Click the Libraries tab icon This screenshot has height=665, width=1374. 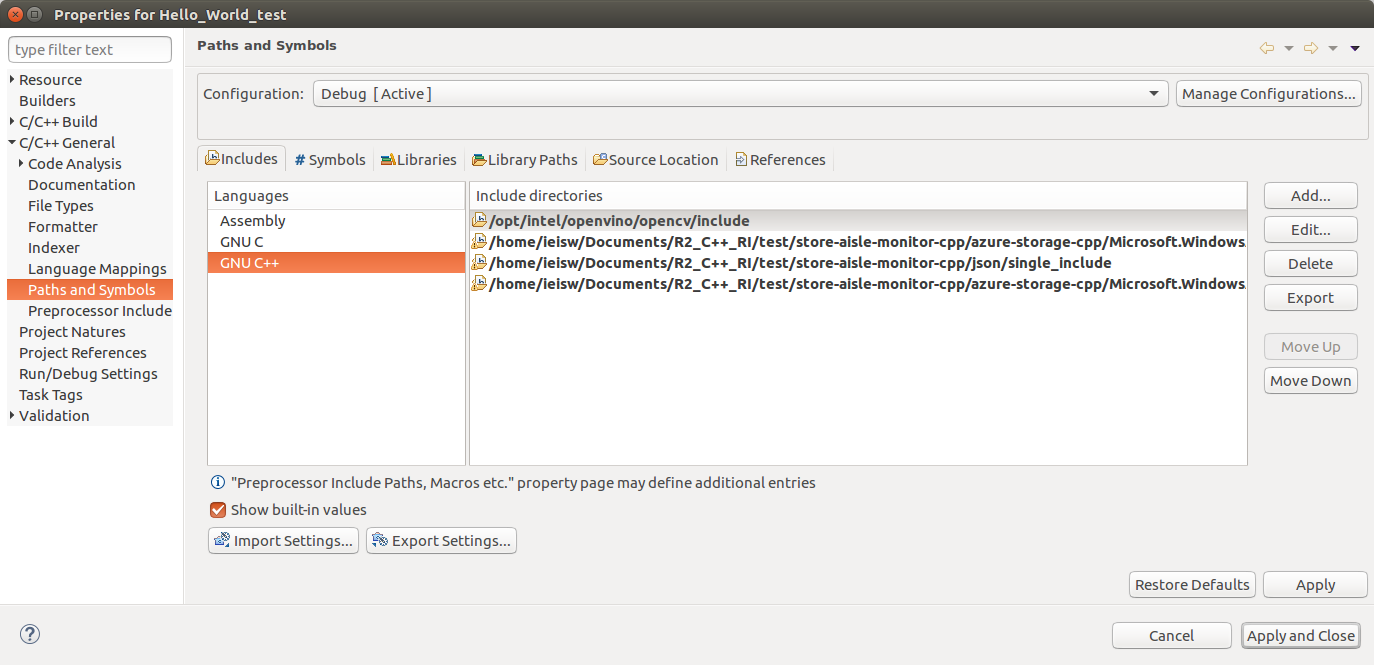(388, 160)
